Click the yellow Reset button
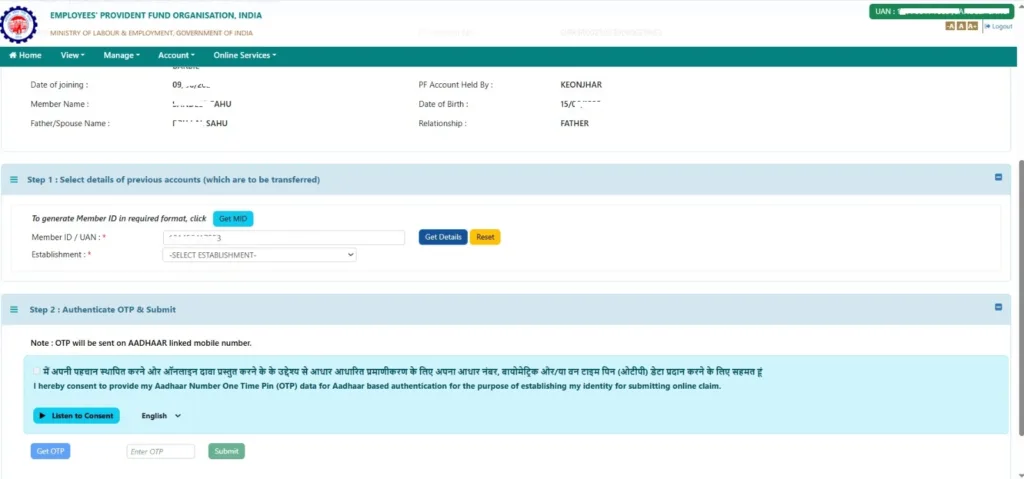1024x479 pixels. [x=485, y=237]
